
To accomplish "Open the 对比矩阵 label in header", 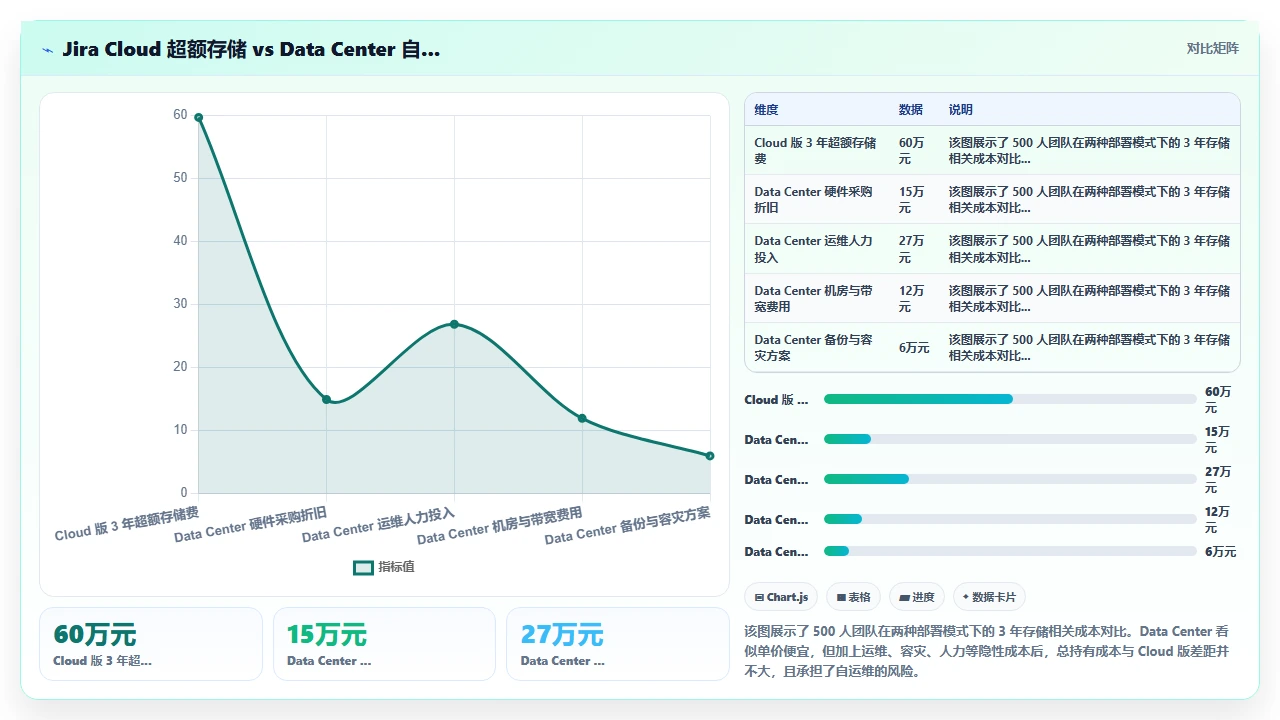I will (x=1212, y=48).
